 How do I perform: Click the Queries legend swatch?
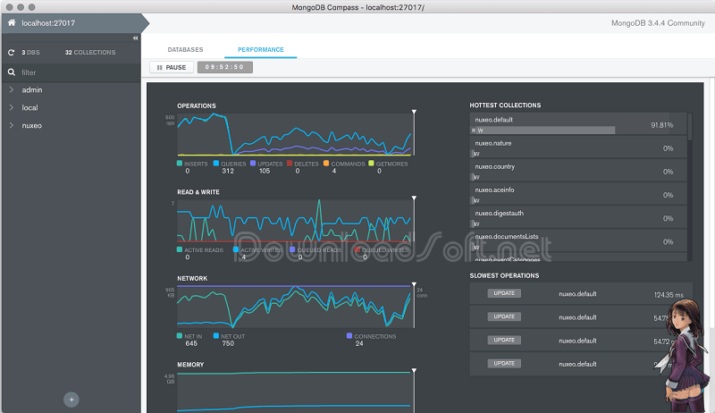(216, 163)
